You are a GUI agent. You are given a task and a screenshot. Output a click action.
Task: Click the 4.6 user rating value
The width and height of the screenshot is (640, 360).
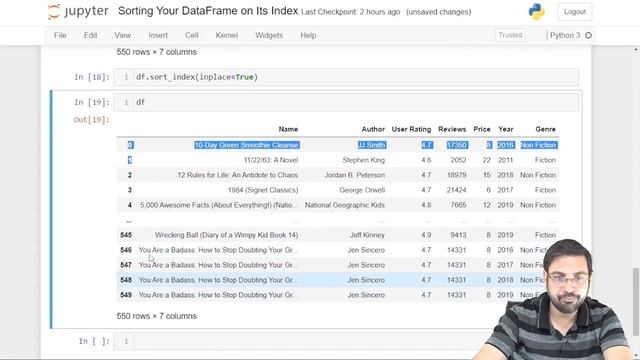[x=426, y=160]
